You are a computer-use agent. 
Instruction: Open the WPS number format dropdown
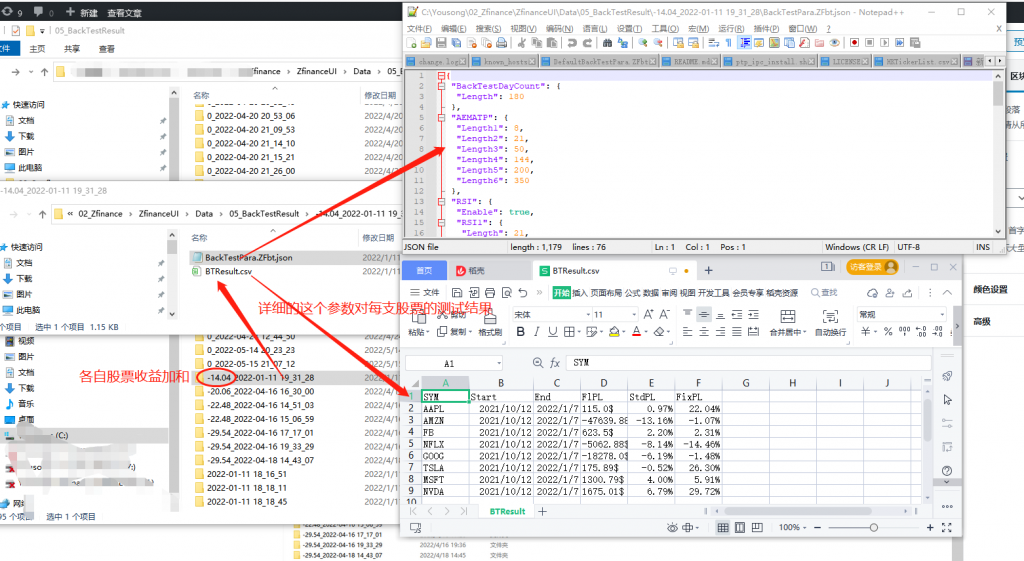point(942,315)
